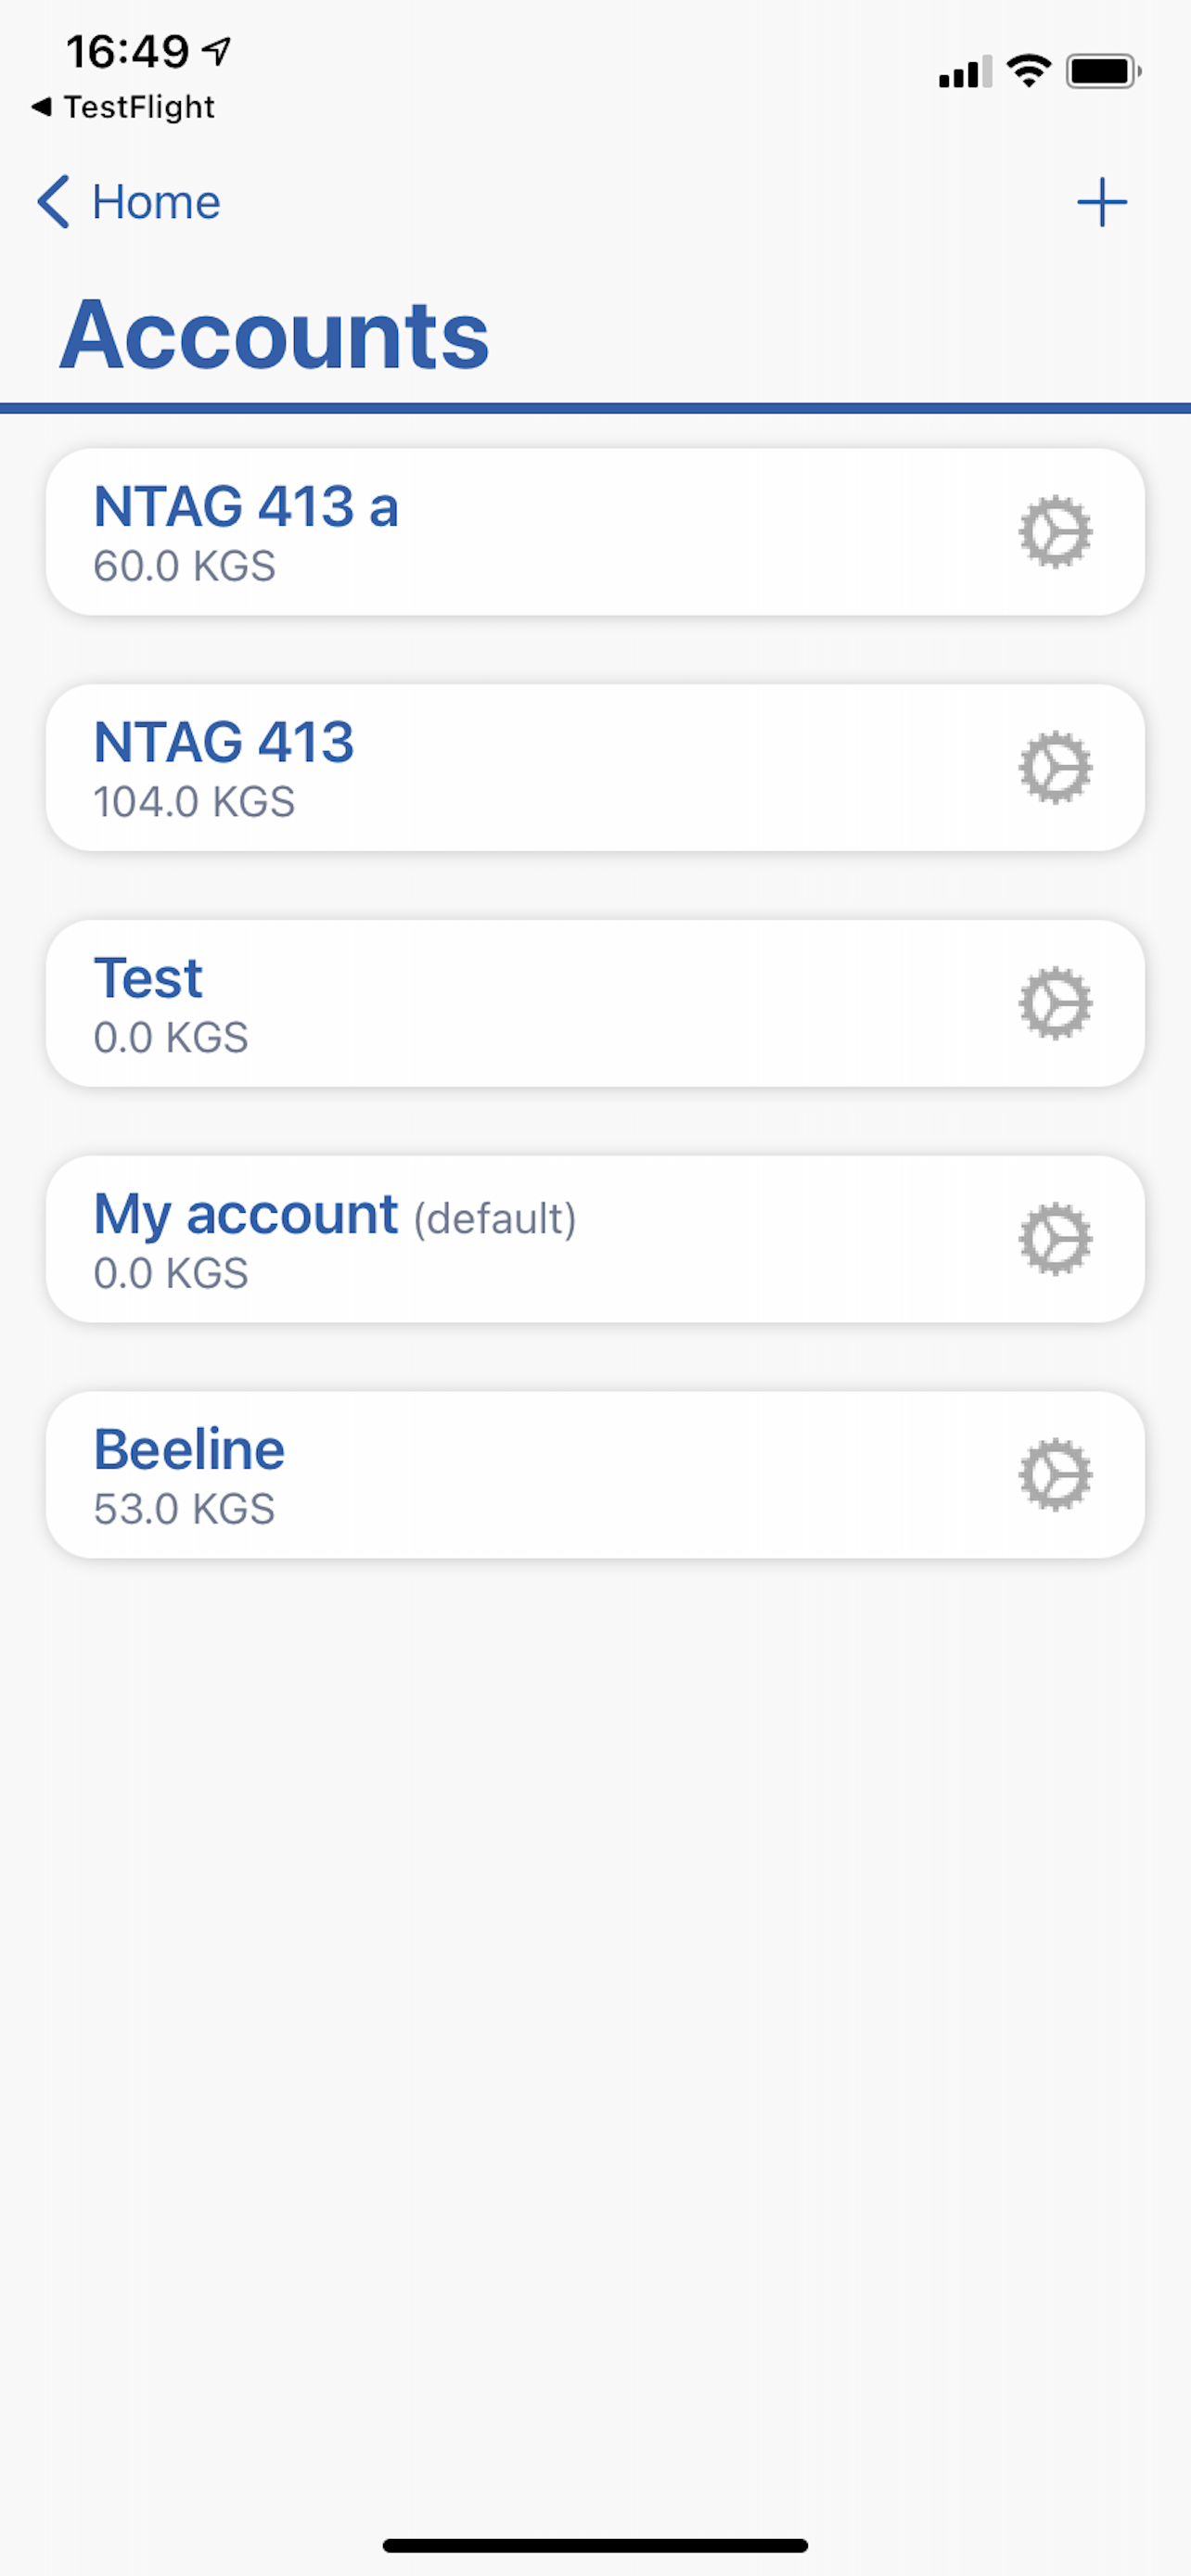The height and width of the screenshot is (2576, 1191).
Task: Tap gear icon on My account row
Action: pos(1055,1239)
